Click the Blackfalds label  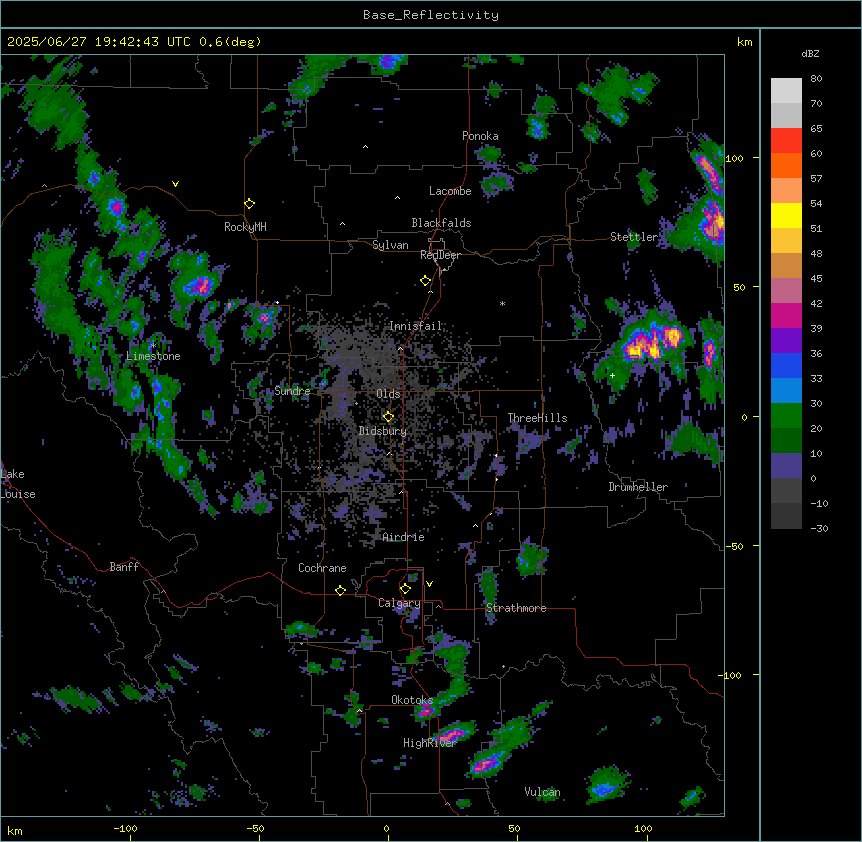pyautogui.click(x=441, y=223)
